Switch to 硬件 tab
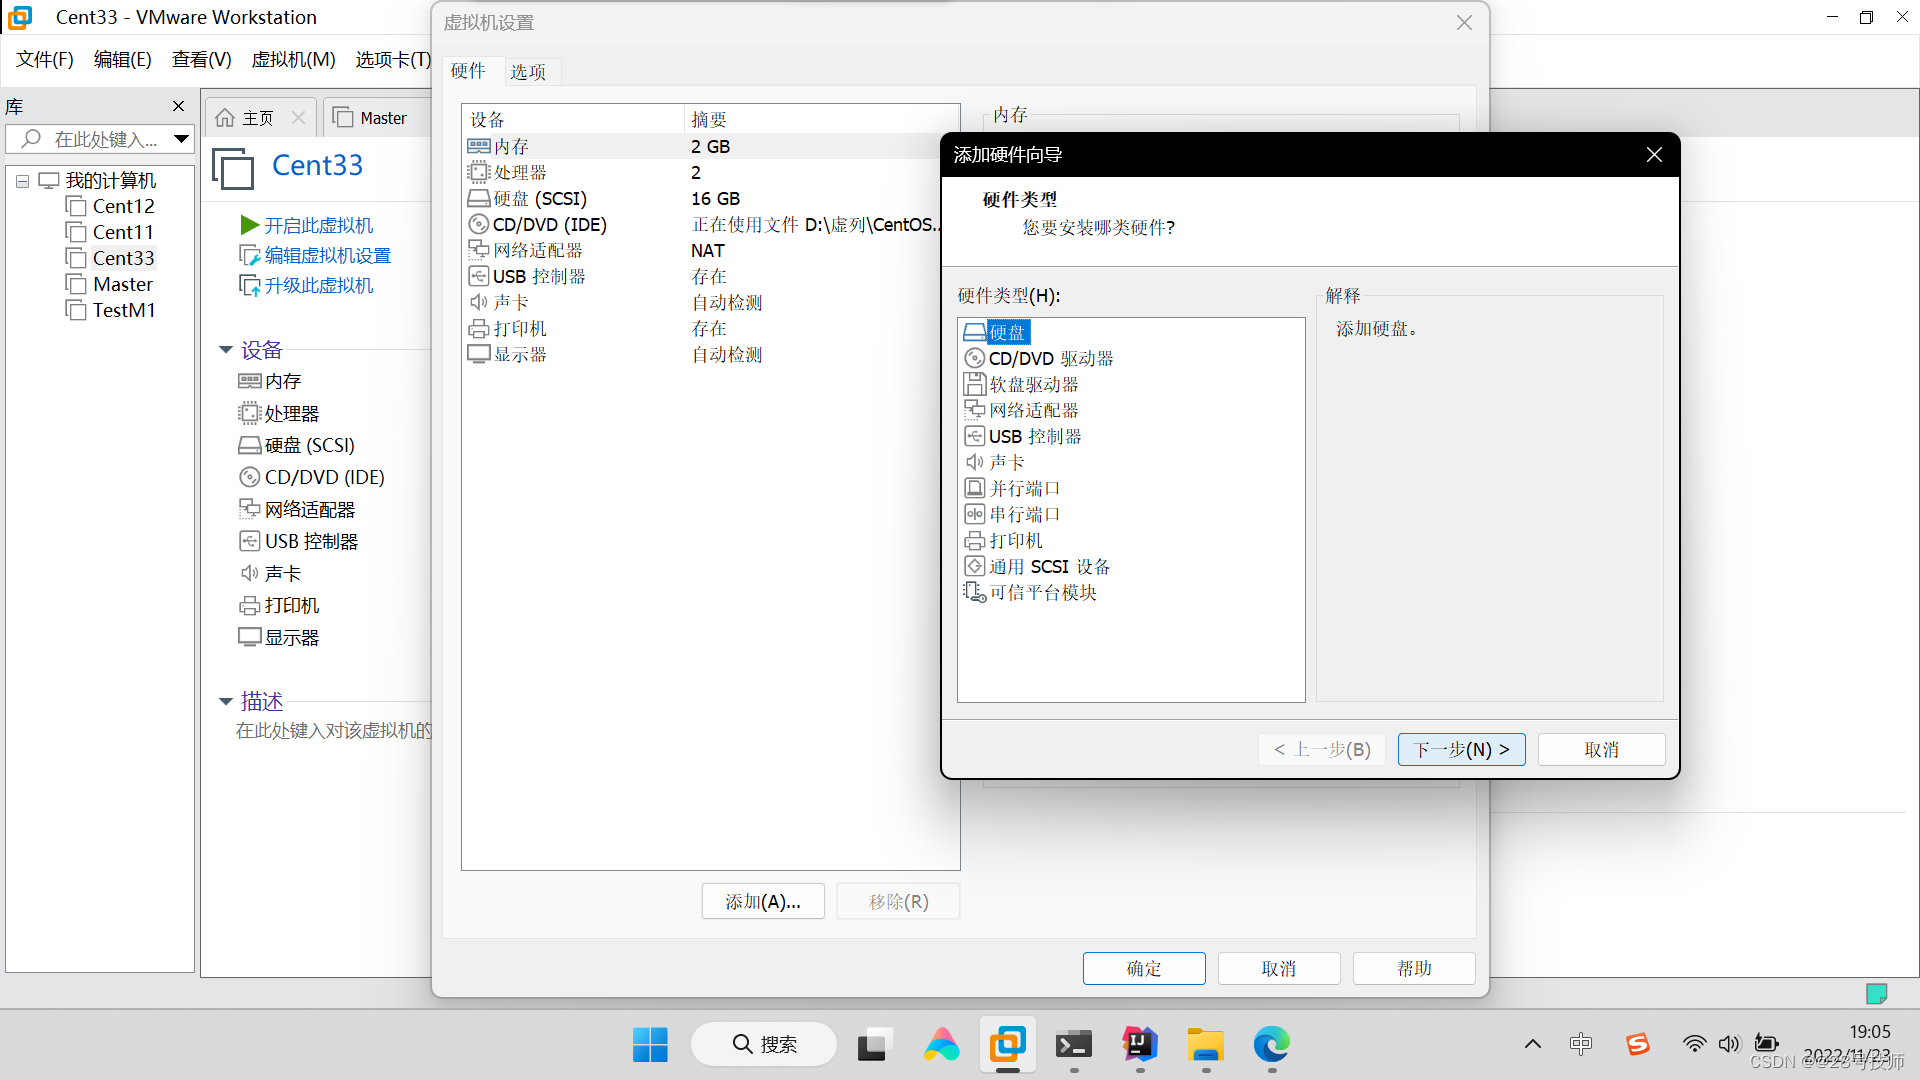Screen dimensions: 1920x1080 468,71
